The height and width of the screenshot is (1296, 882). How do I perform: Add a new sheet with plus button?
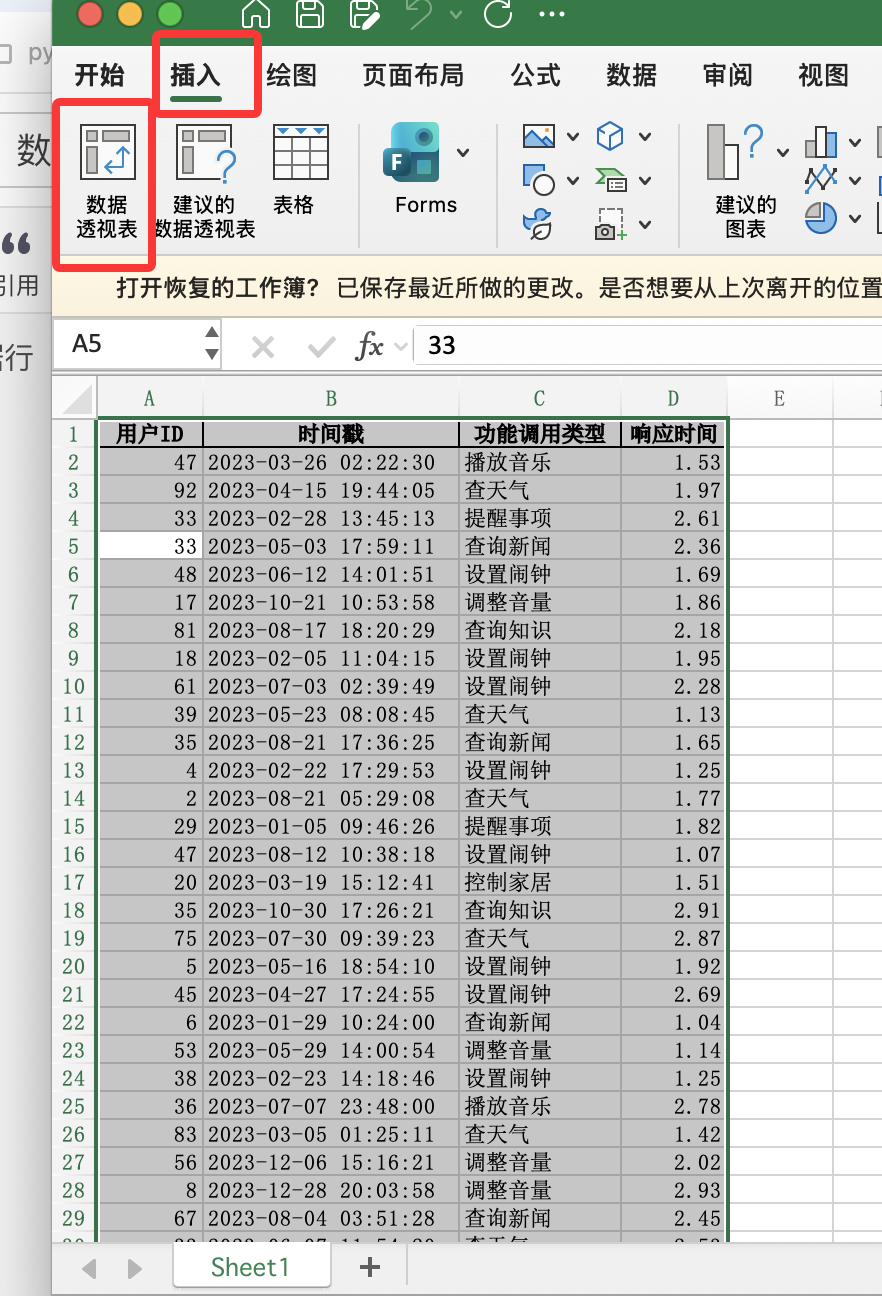pyautogui.click(x=370, y=1267)
